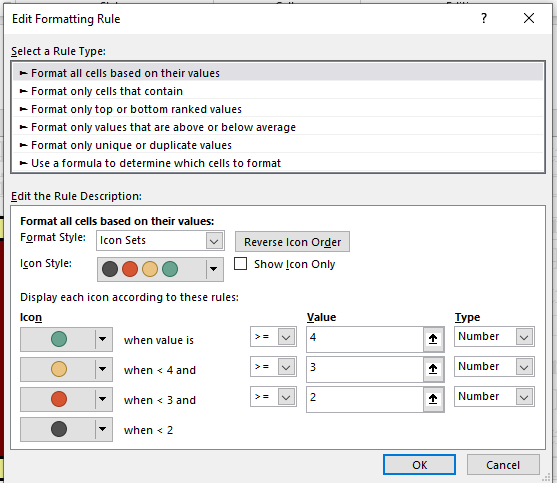Select 'Format all cells based on their values'

pos(278,73)
